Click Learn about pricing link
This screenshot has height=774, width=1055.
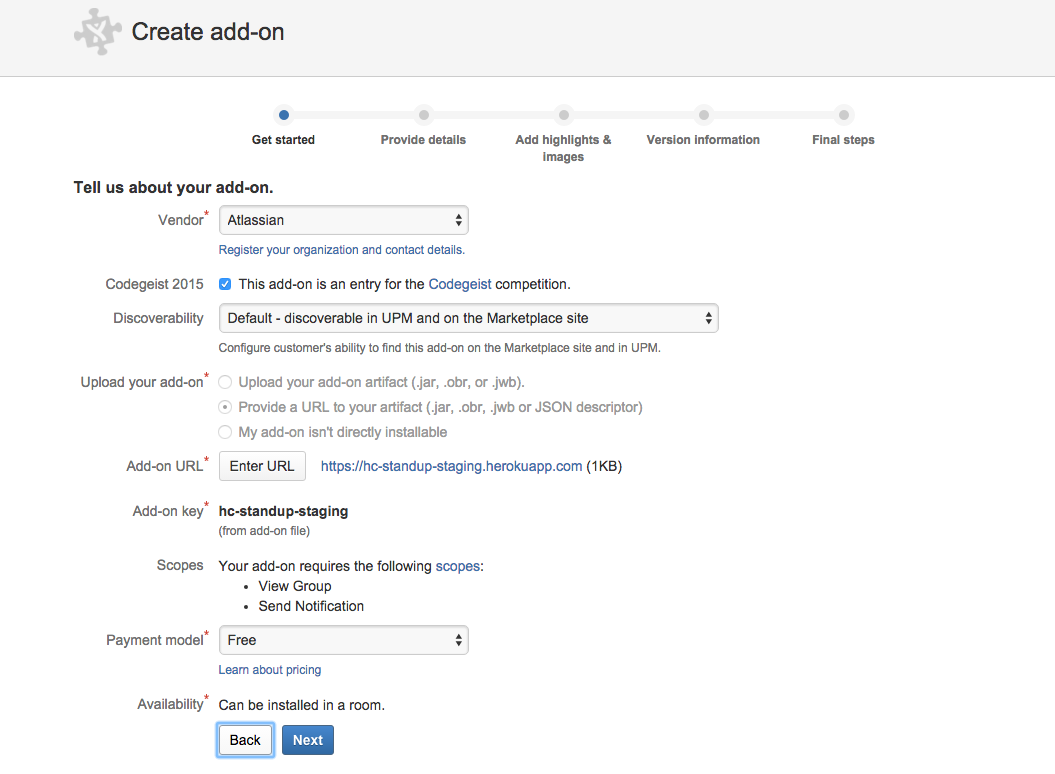click(x=270, y=670)
